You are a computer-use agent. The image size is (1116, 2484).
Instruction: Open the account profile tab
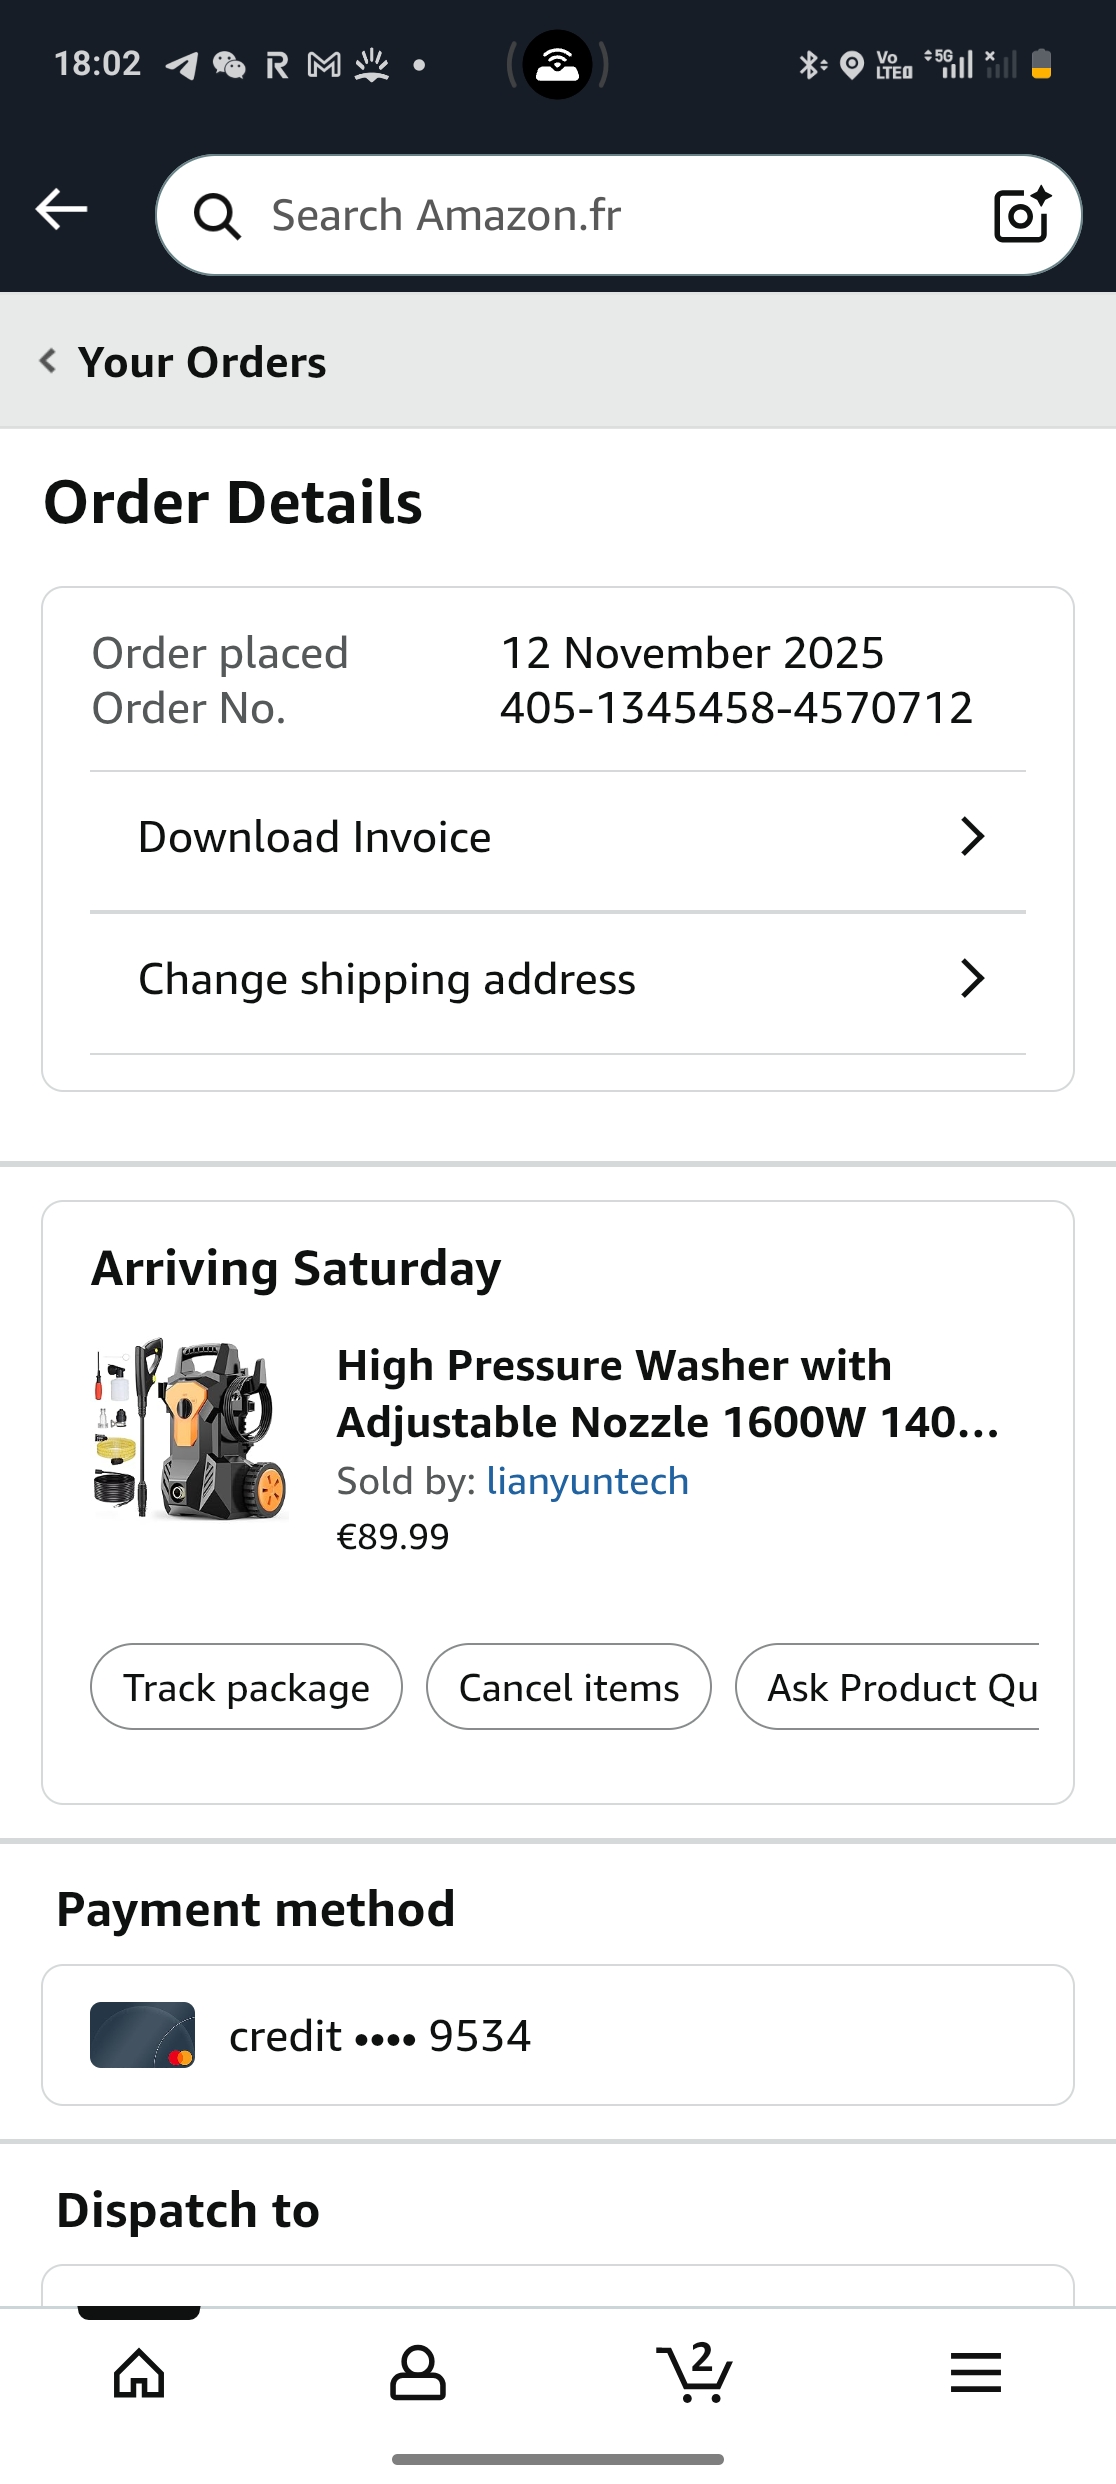point(417,2372)
